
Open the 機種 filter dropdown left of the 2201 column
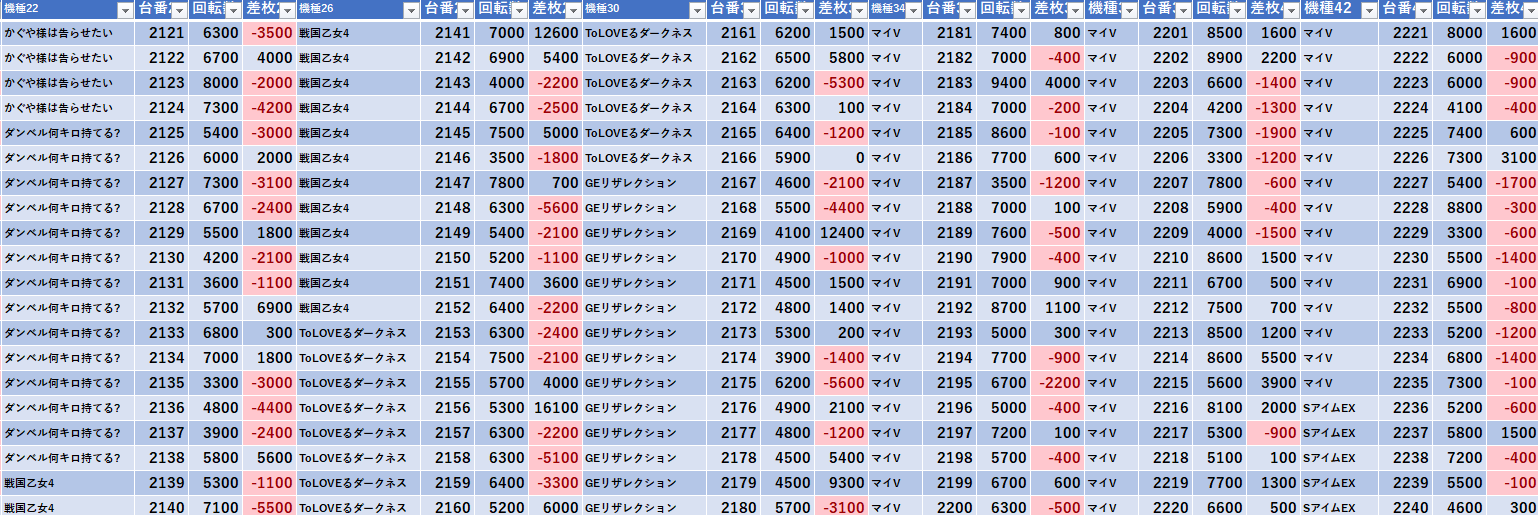pos(1128,10)
